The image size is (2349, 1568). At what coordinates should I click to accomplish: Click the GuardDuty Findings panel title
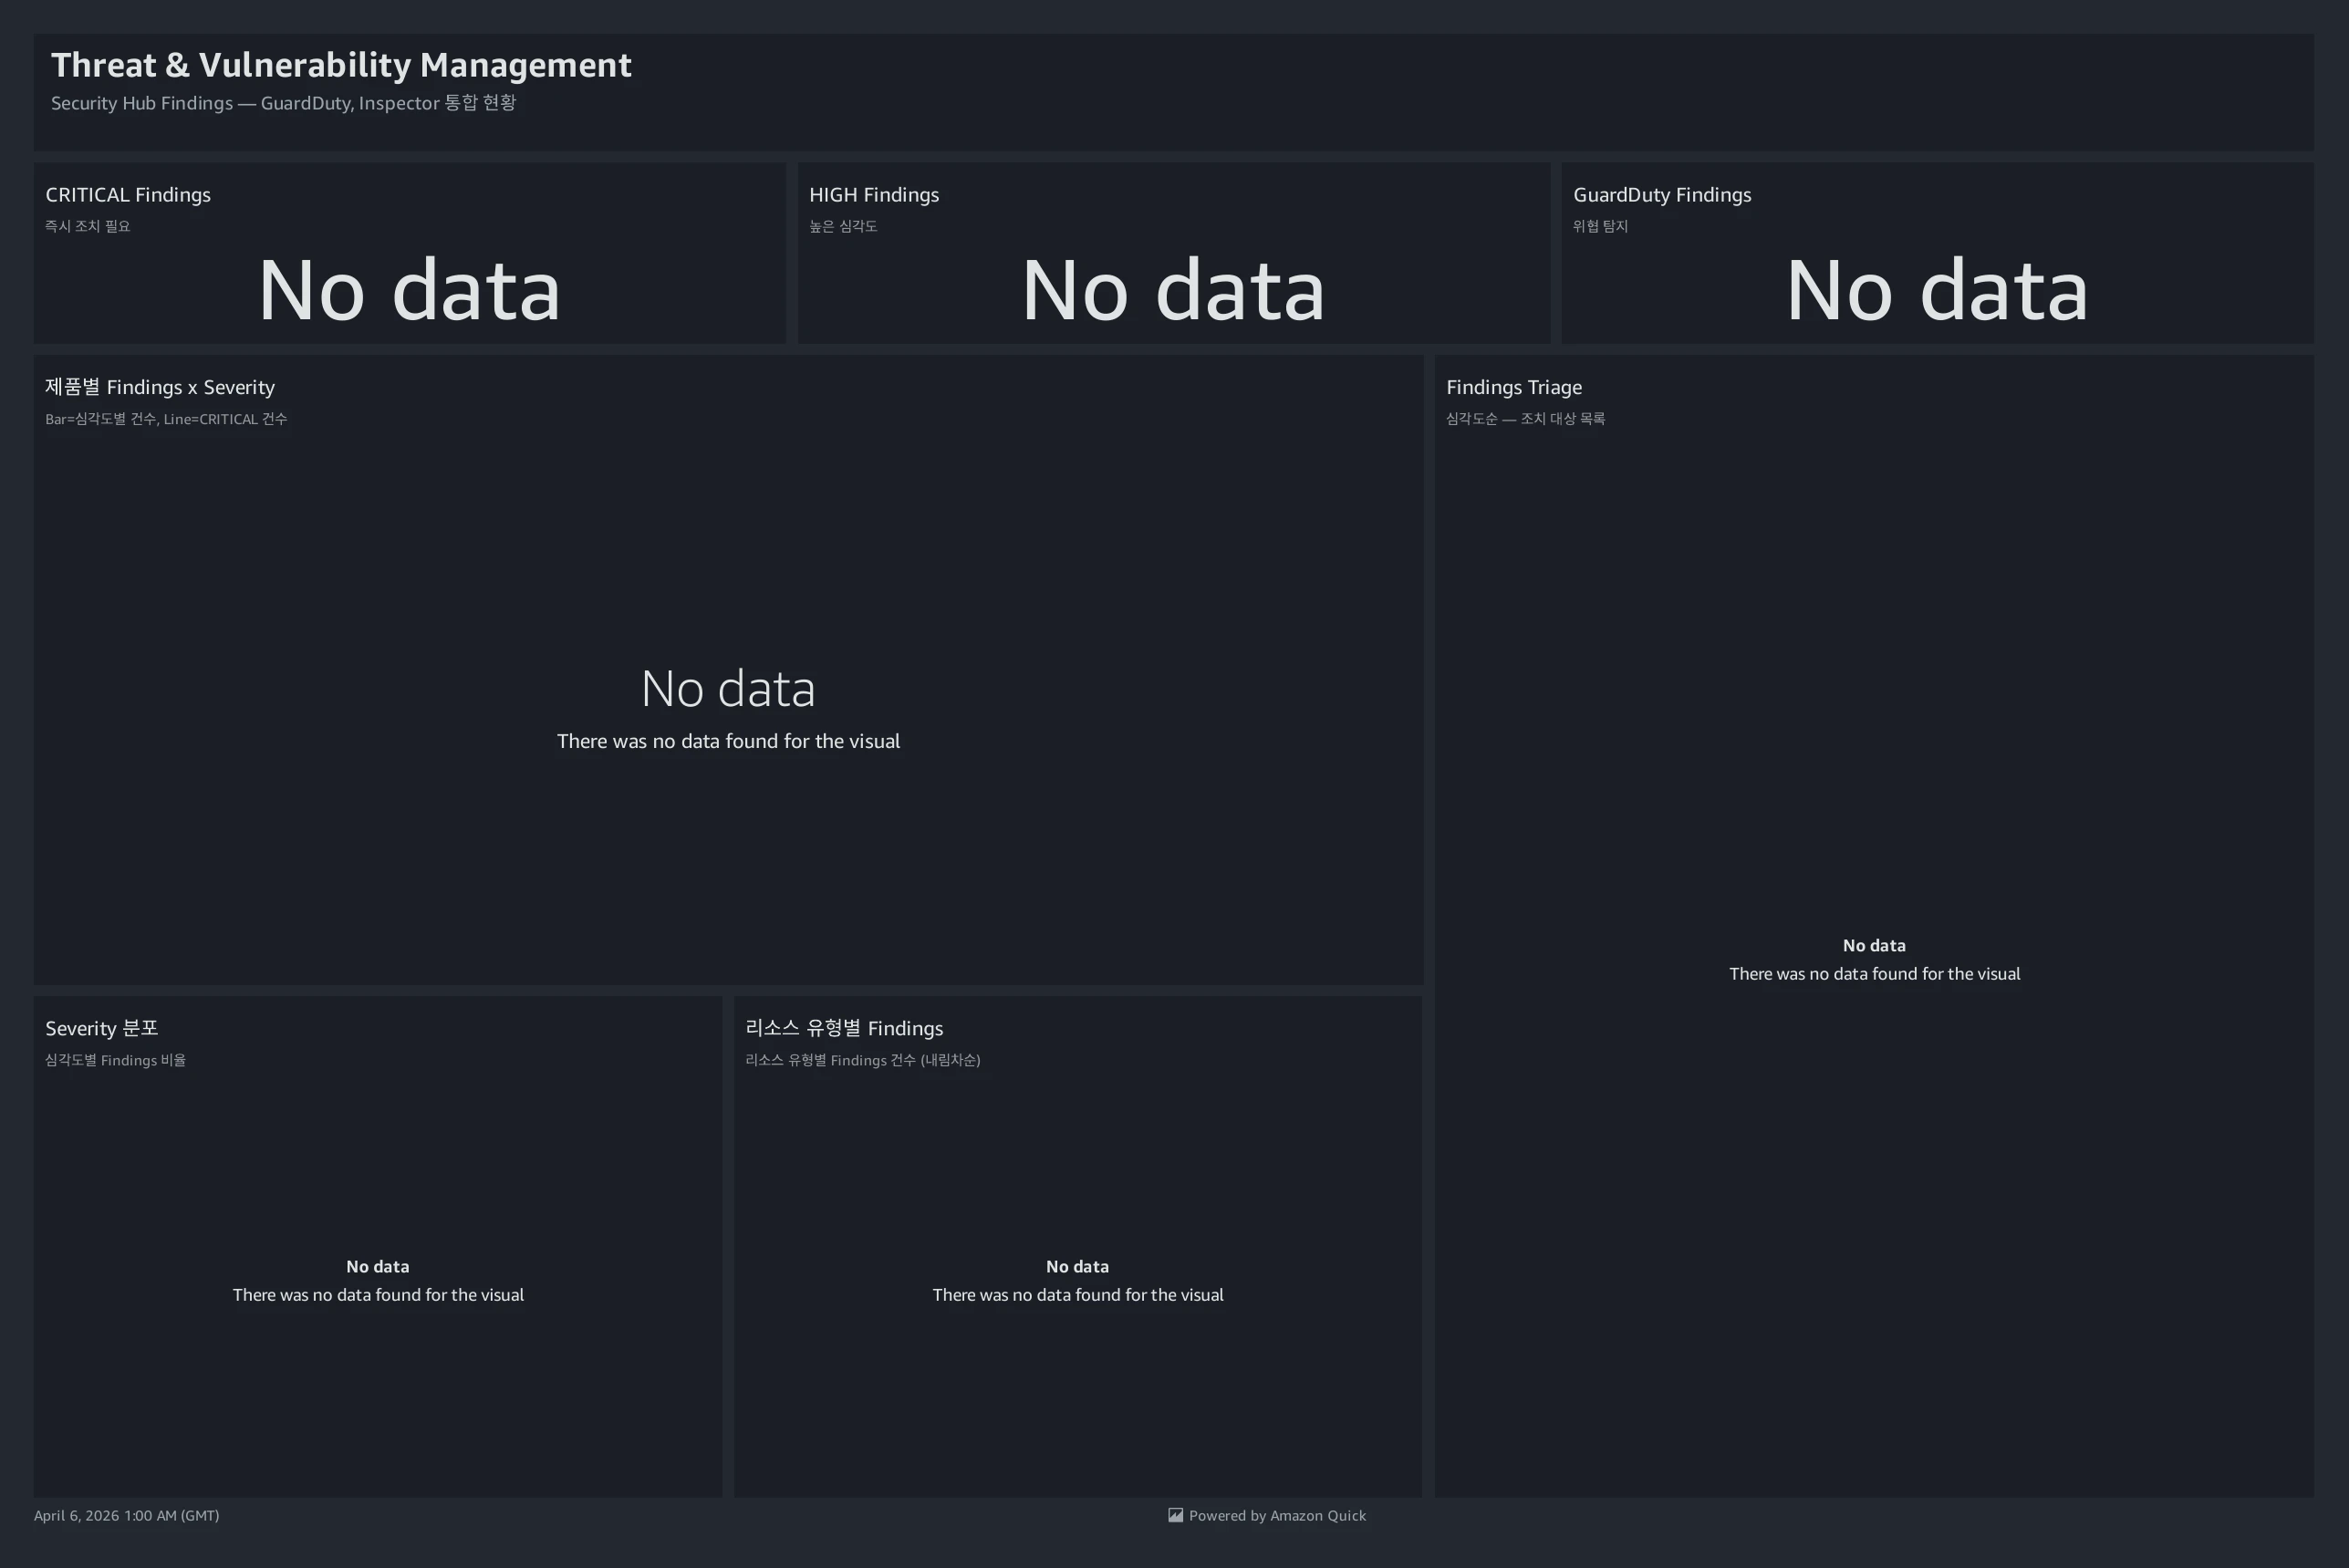tap(1661, 195)
